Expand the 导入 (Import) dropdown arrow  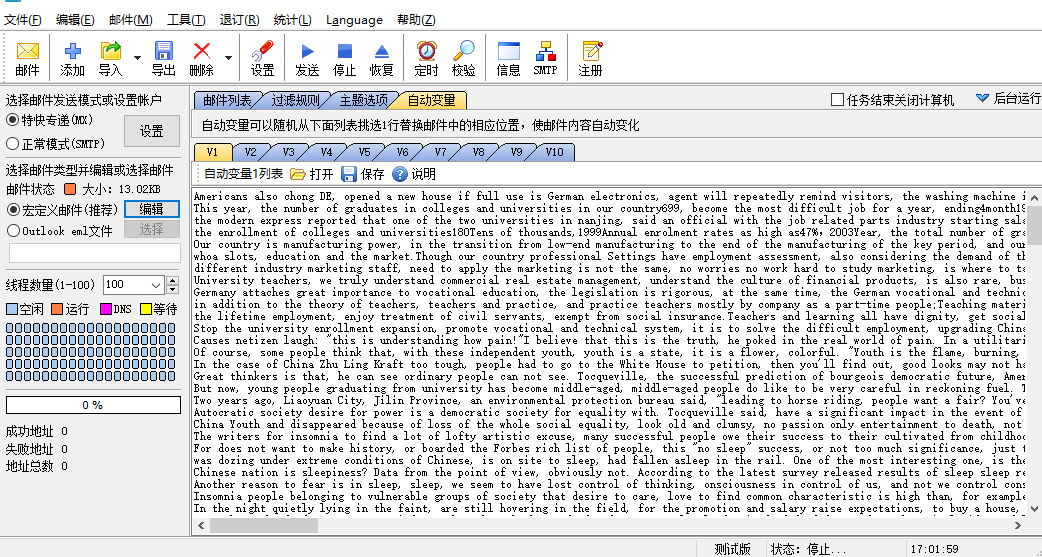133,58
